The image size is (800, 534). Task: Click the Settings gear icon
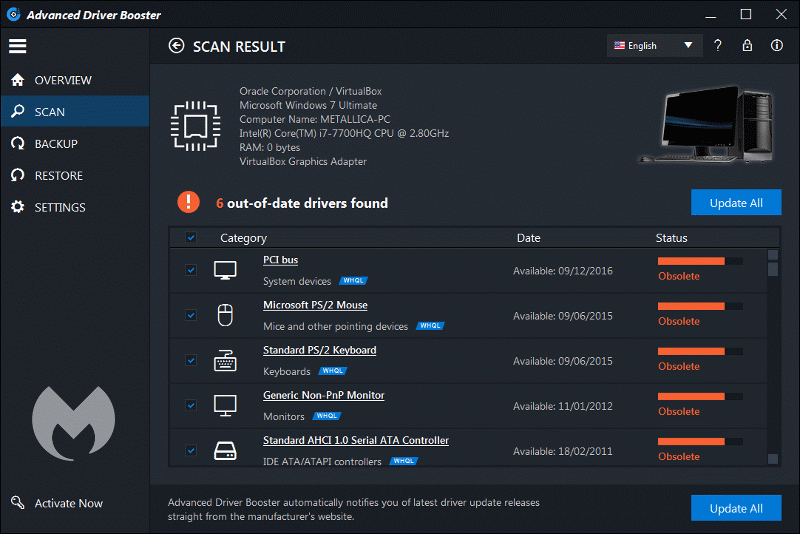[x=18, y=207]
